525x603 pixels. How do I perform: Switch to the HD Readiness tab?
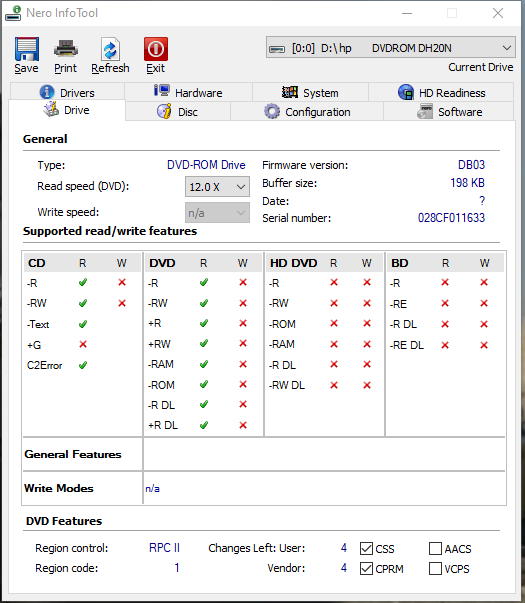(x=441, y=92)
